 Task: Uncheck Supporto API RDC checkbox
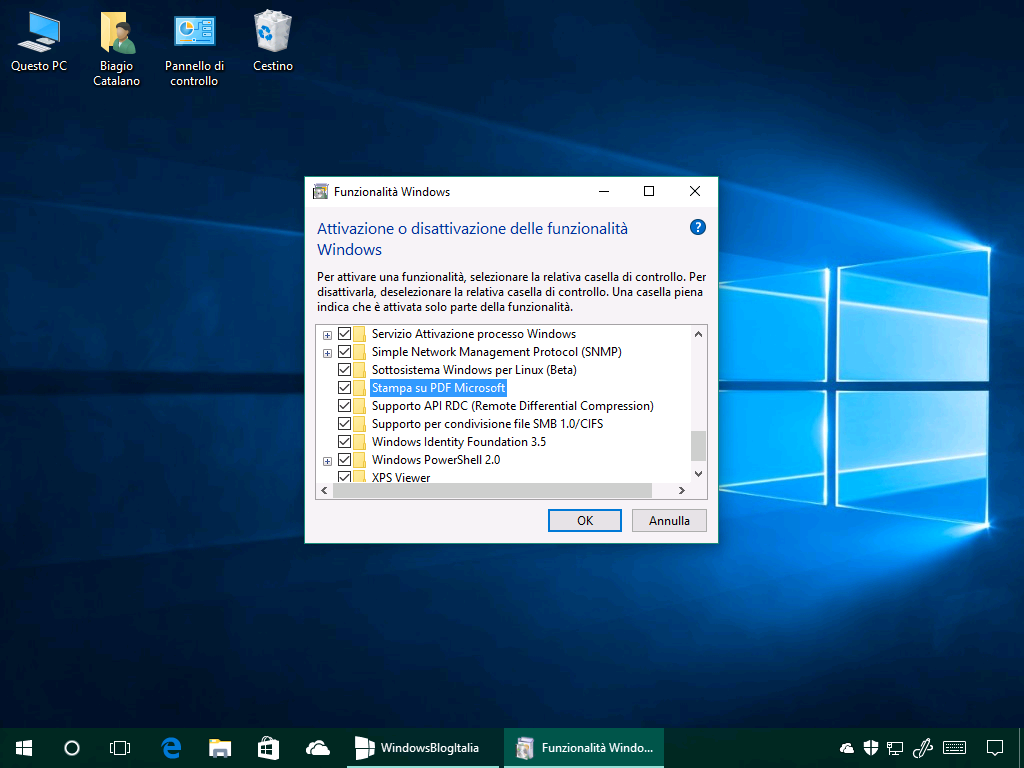point(344,406)
